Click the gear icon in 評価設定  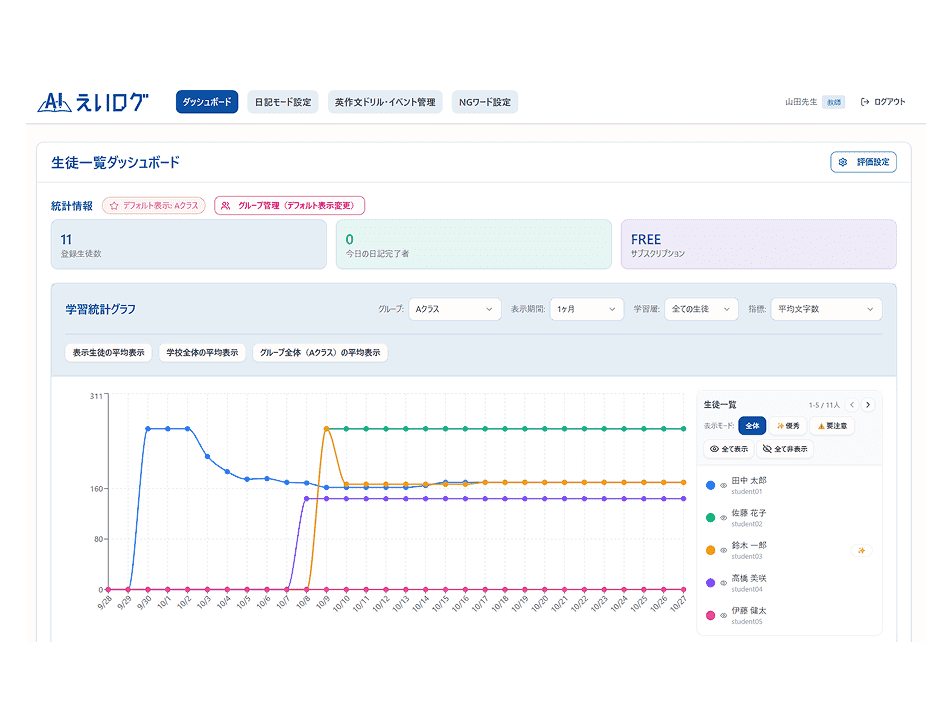[843, 162]
